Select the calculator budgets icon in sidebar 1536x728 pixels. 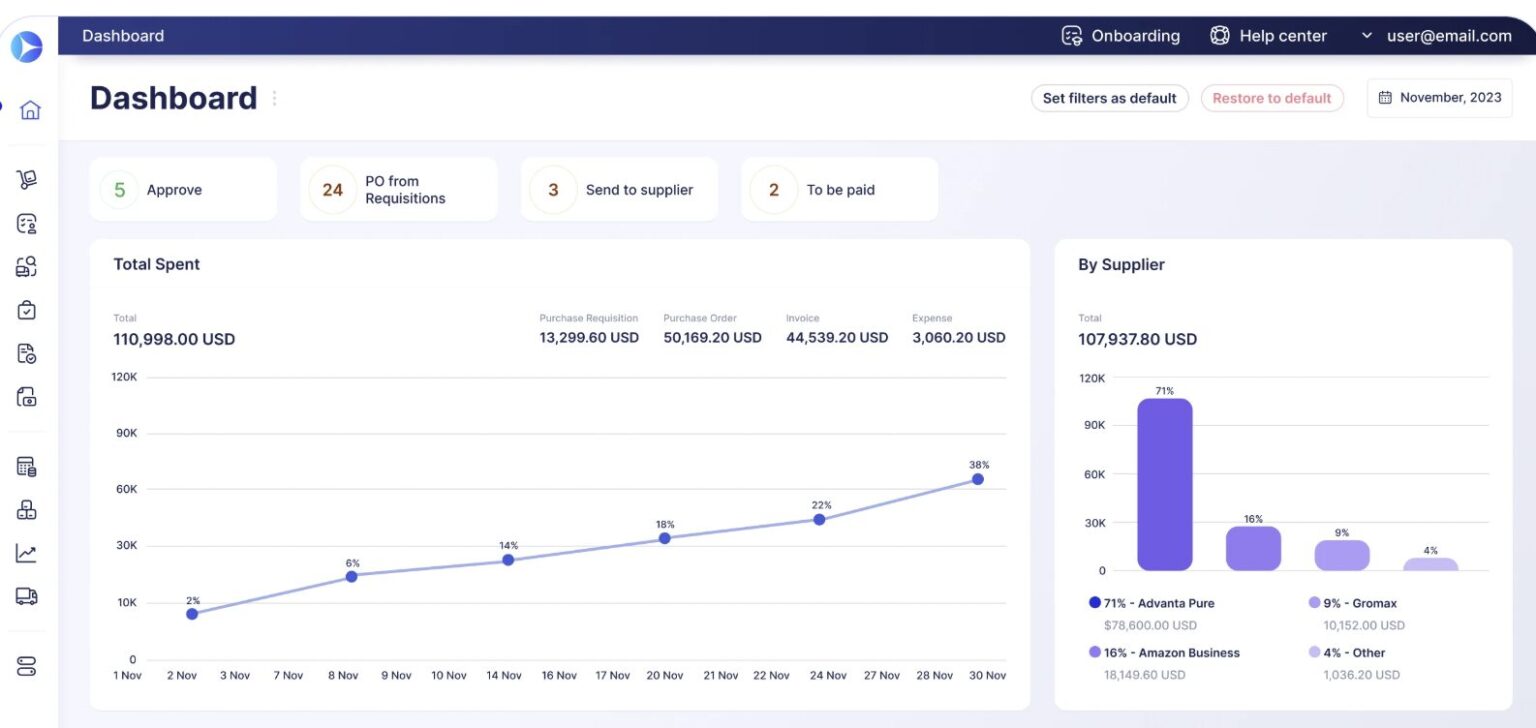(x=28, y=466)
